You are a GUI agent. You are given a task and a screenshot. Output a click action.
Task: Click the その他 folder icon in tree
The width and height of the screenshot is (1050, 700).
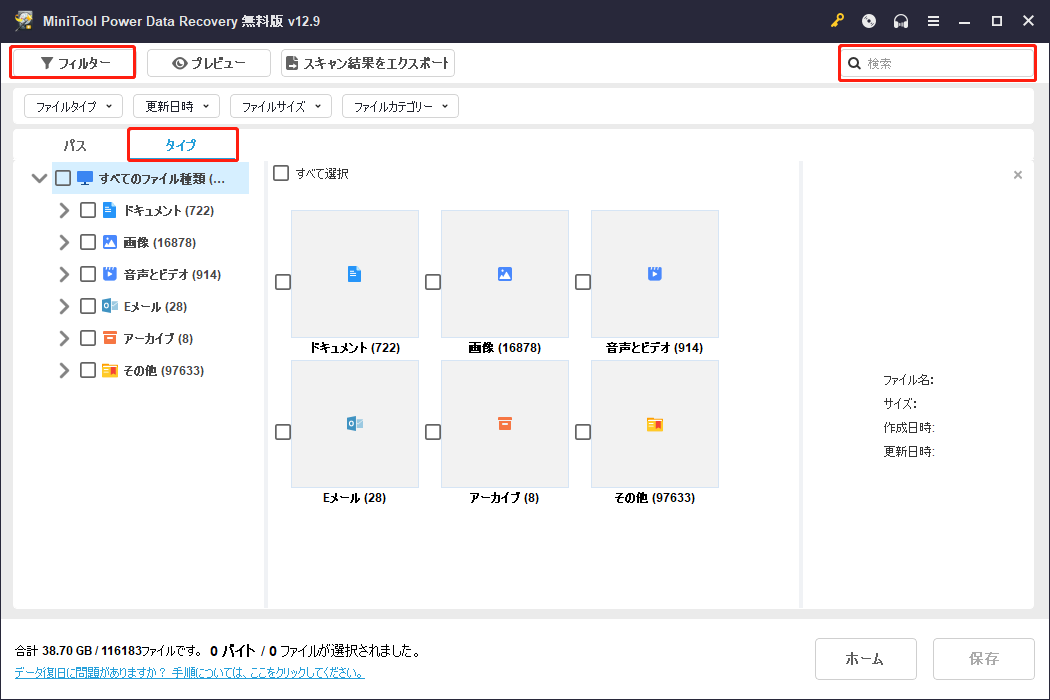tap(110, 370)
